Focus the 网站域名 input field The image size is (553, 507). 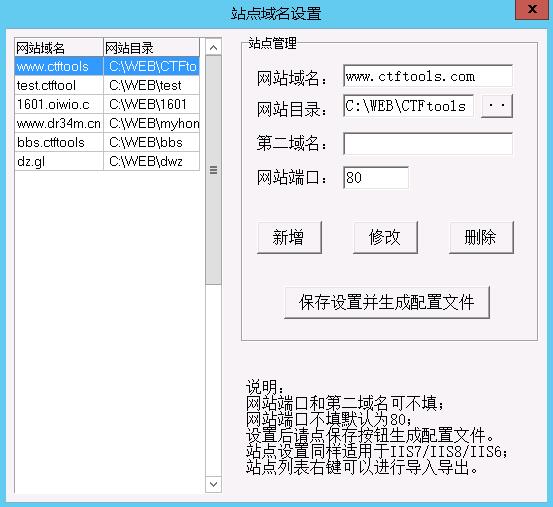point(428,75)
